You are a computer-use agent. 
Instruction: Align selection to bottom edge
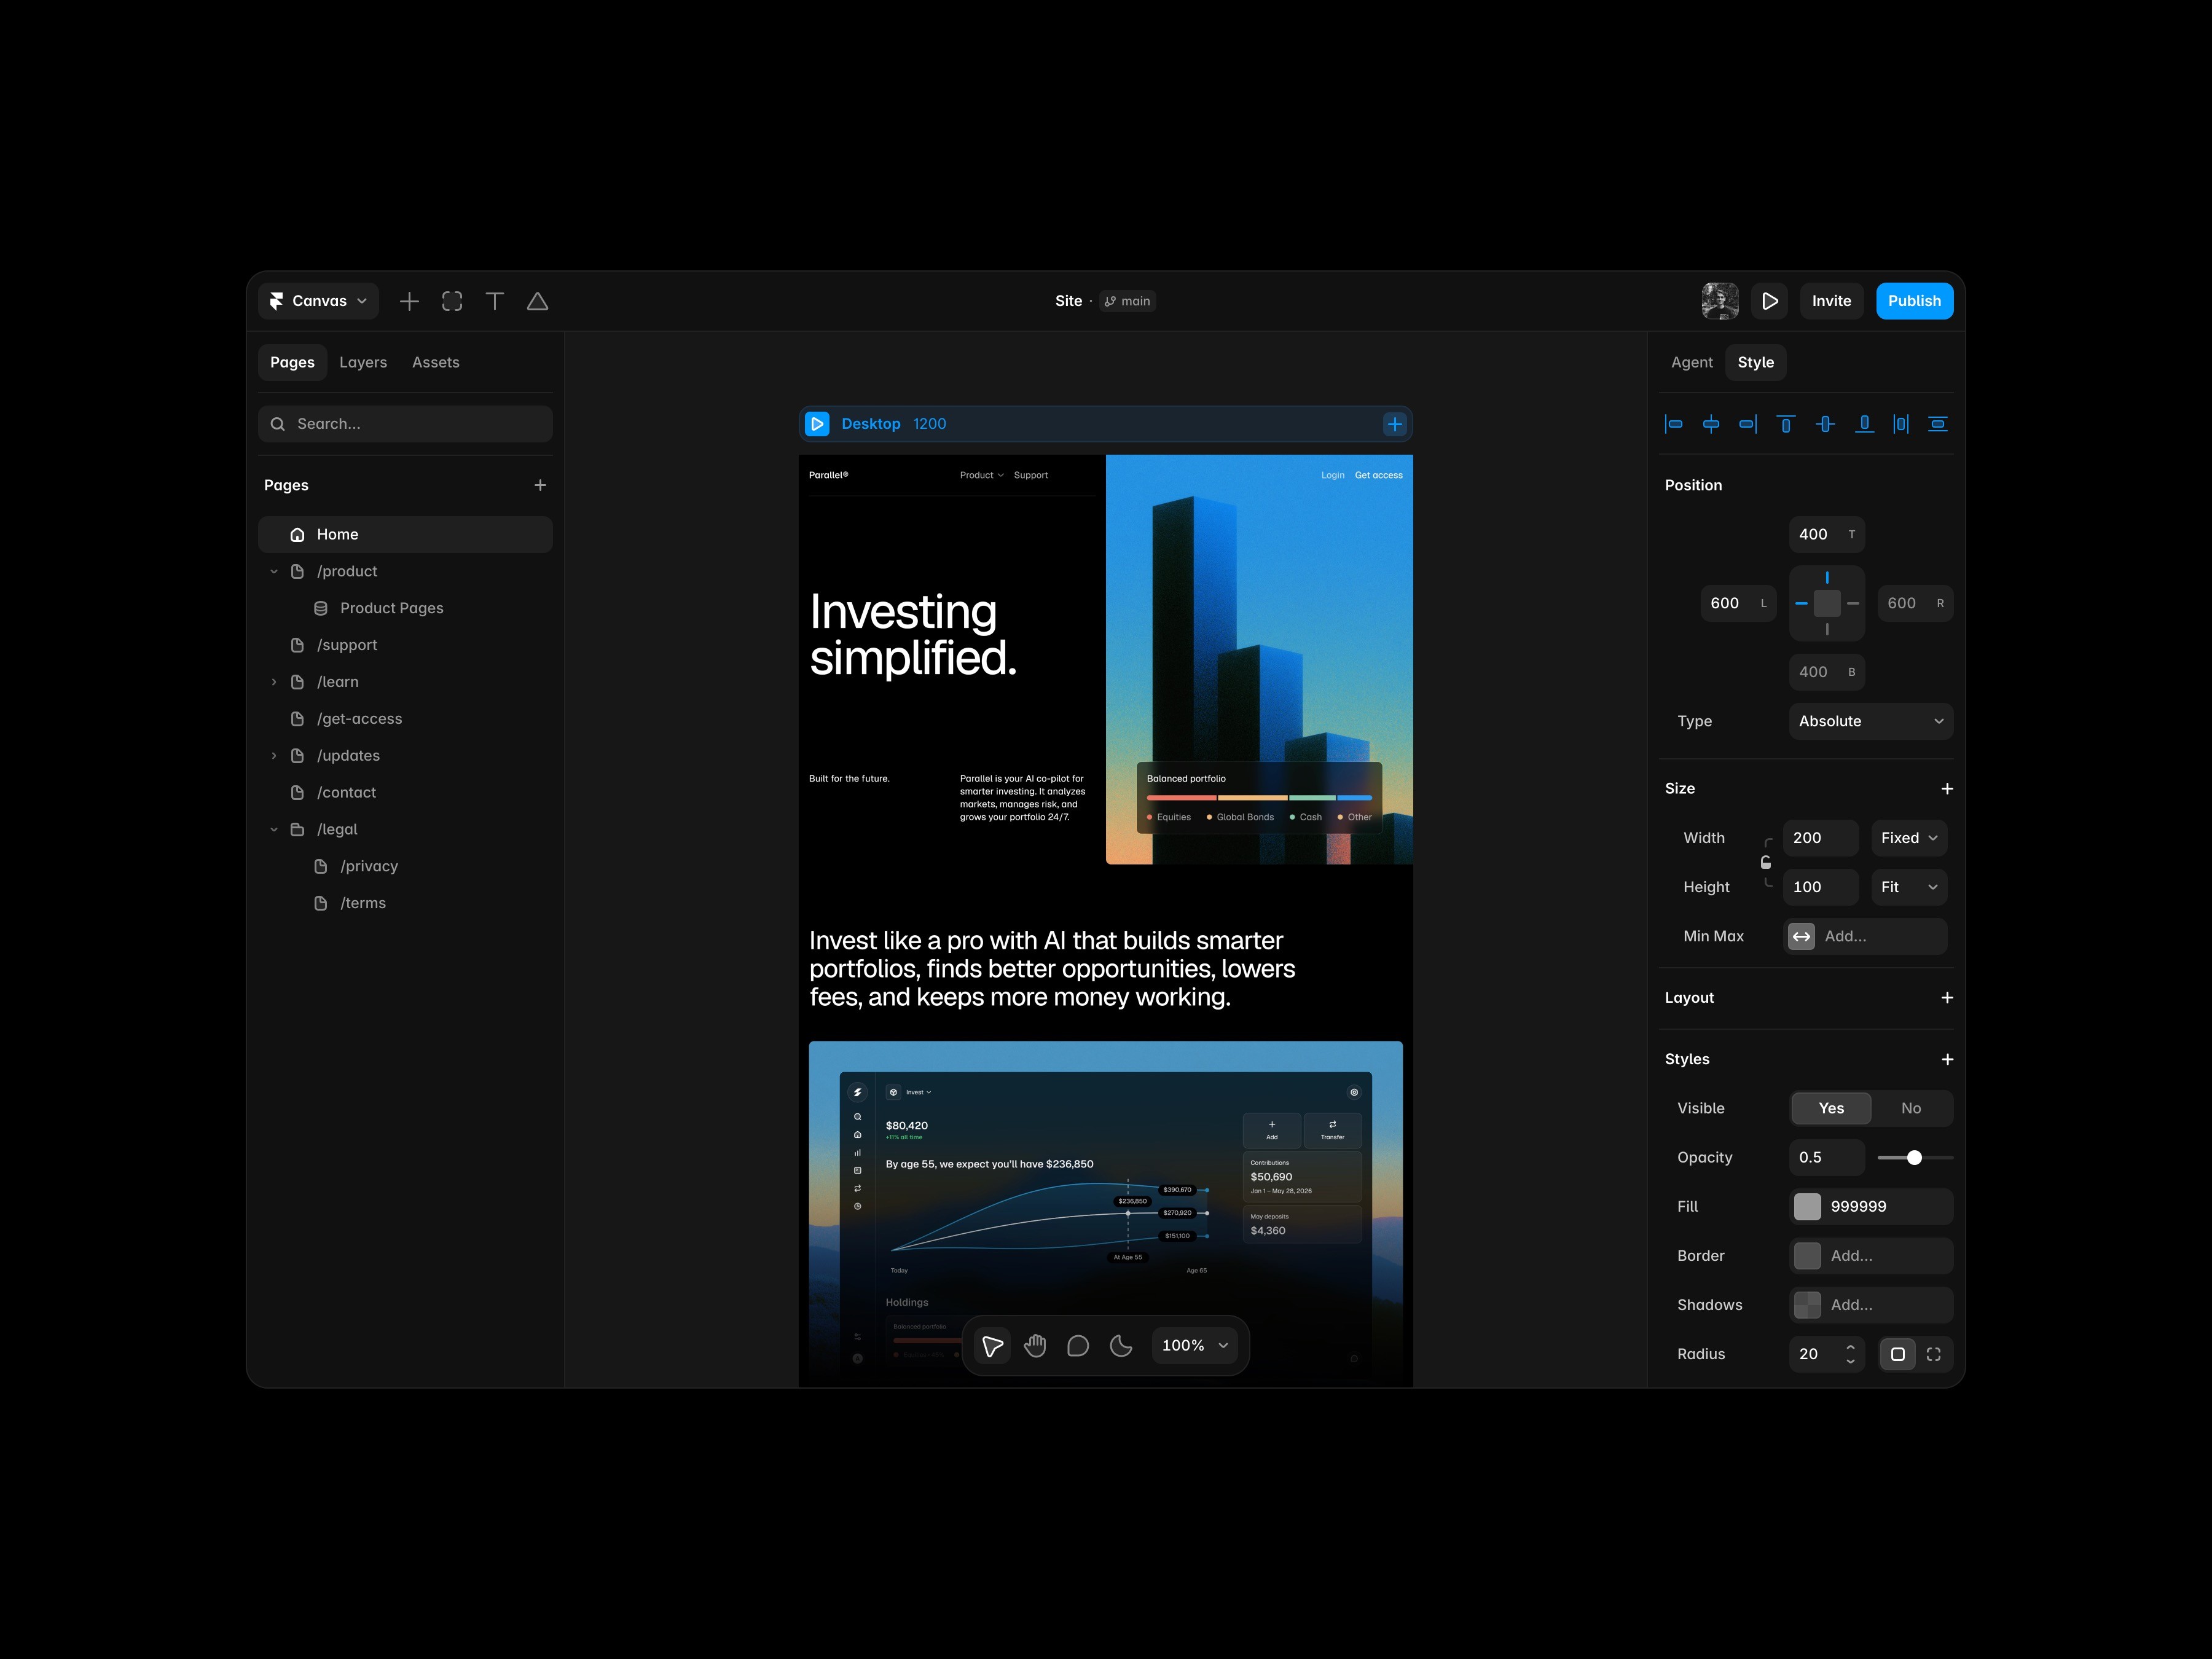click(1864, 424)
